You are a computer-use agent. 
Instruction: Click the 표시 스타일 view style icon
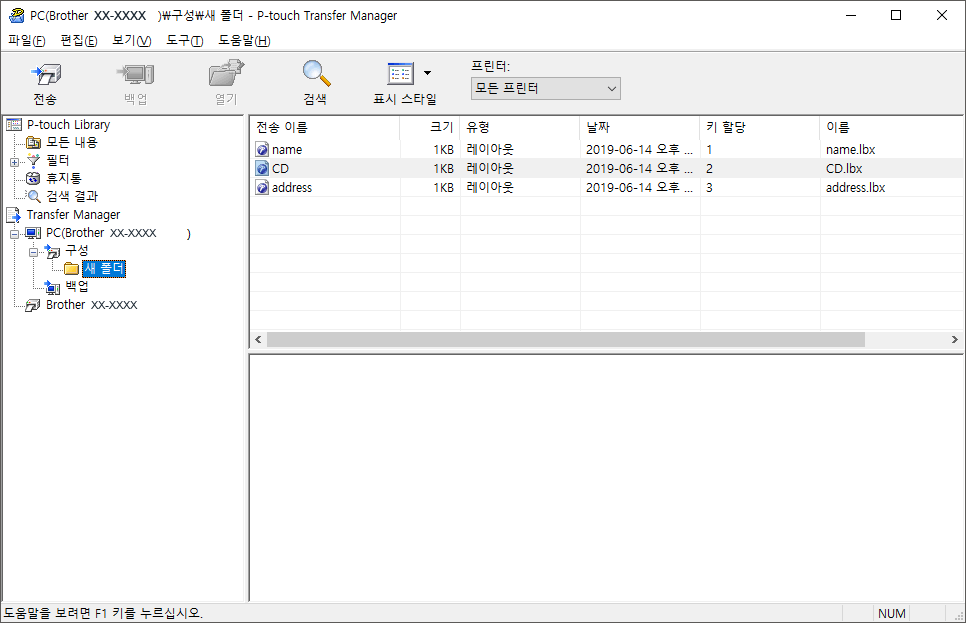tap(400, 73)
